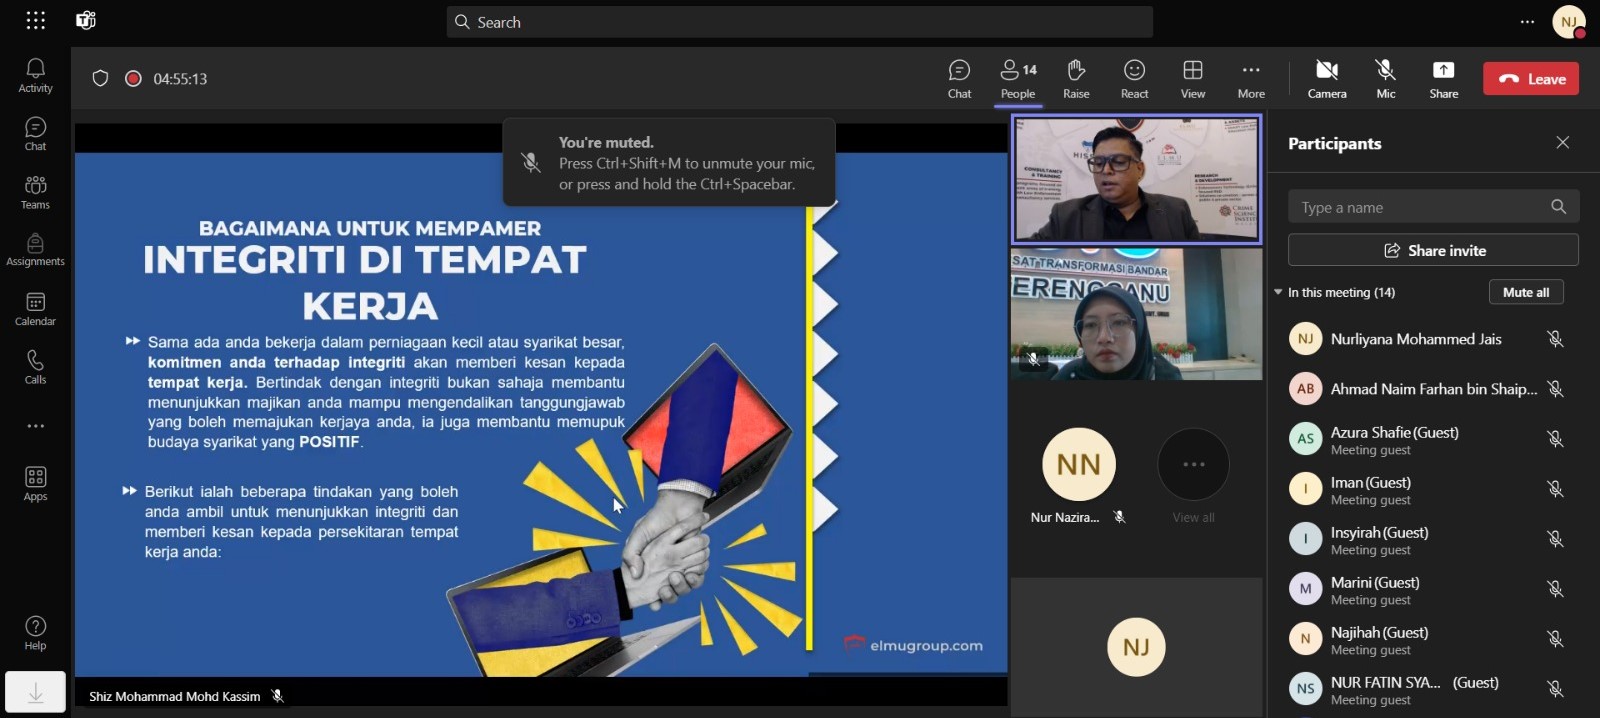Go to Teams in left navigation
The image size is (1600, 718).
35,192
